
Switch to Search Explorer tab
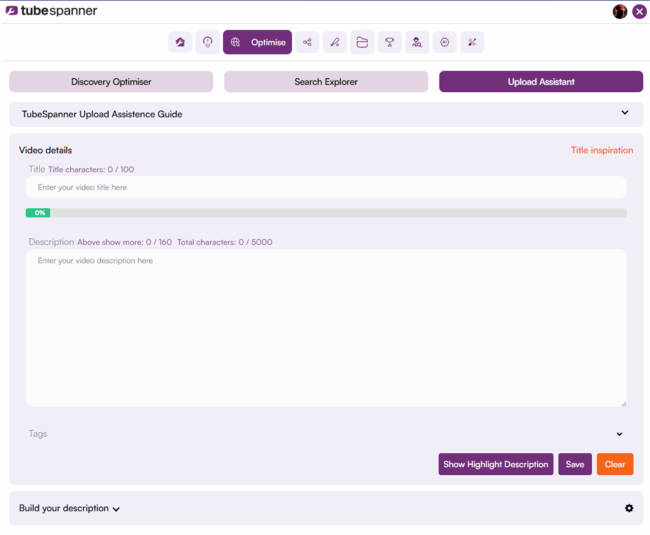coord(326,82)
